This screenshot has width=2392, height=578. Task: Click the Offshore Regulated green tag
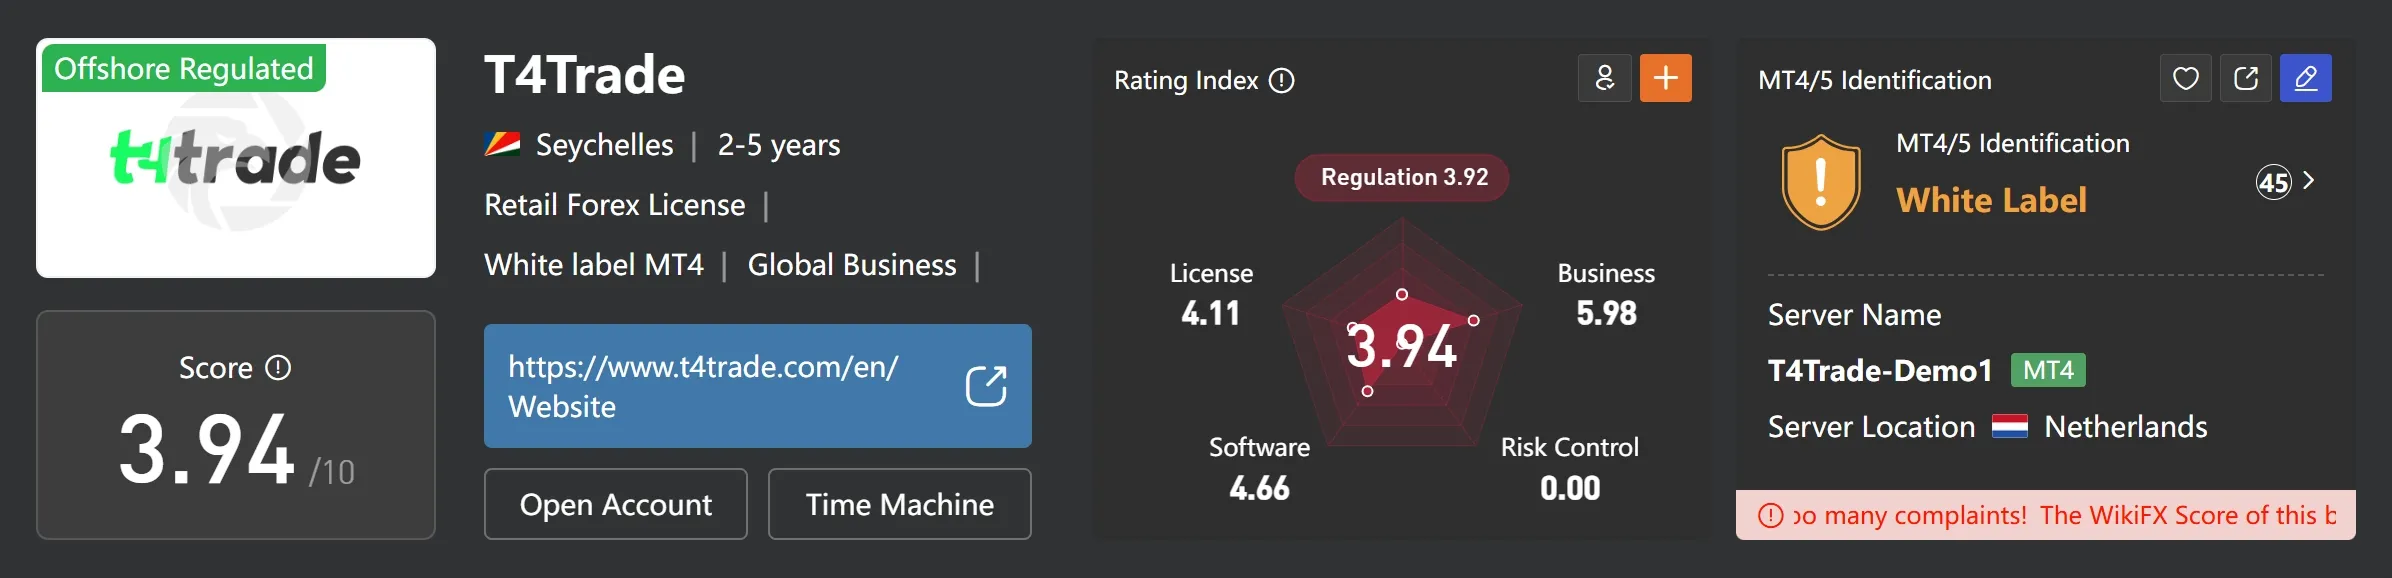tap(184, 68)
